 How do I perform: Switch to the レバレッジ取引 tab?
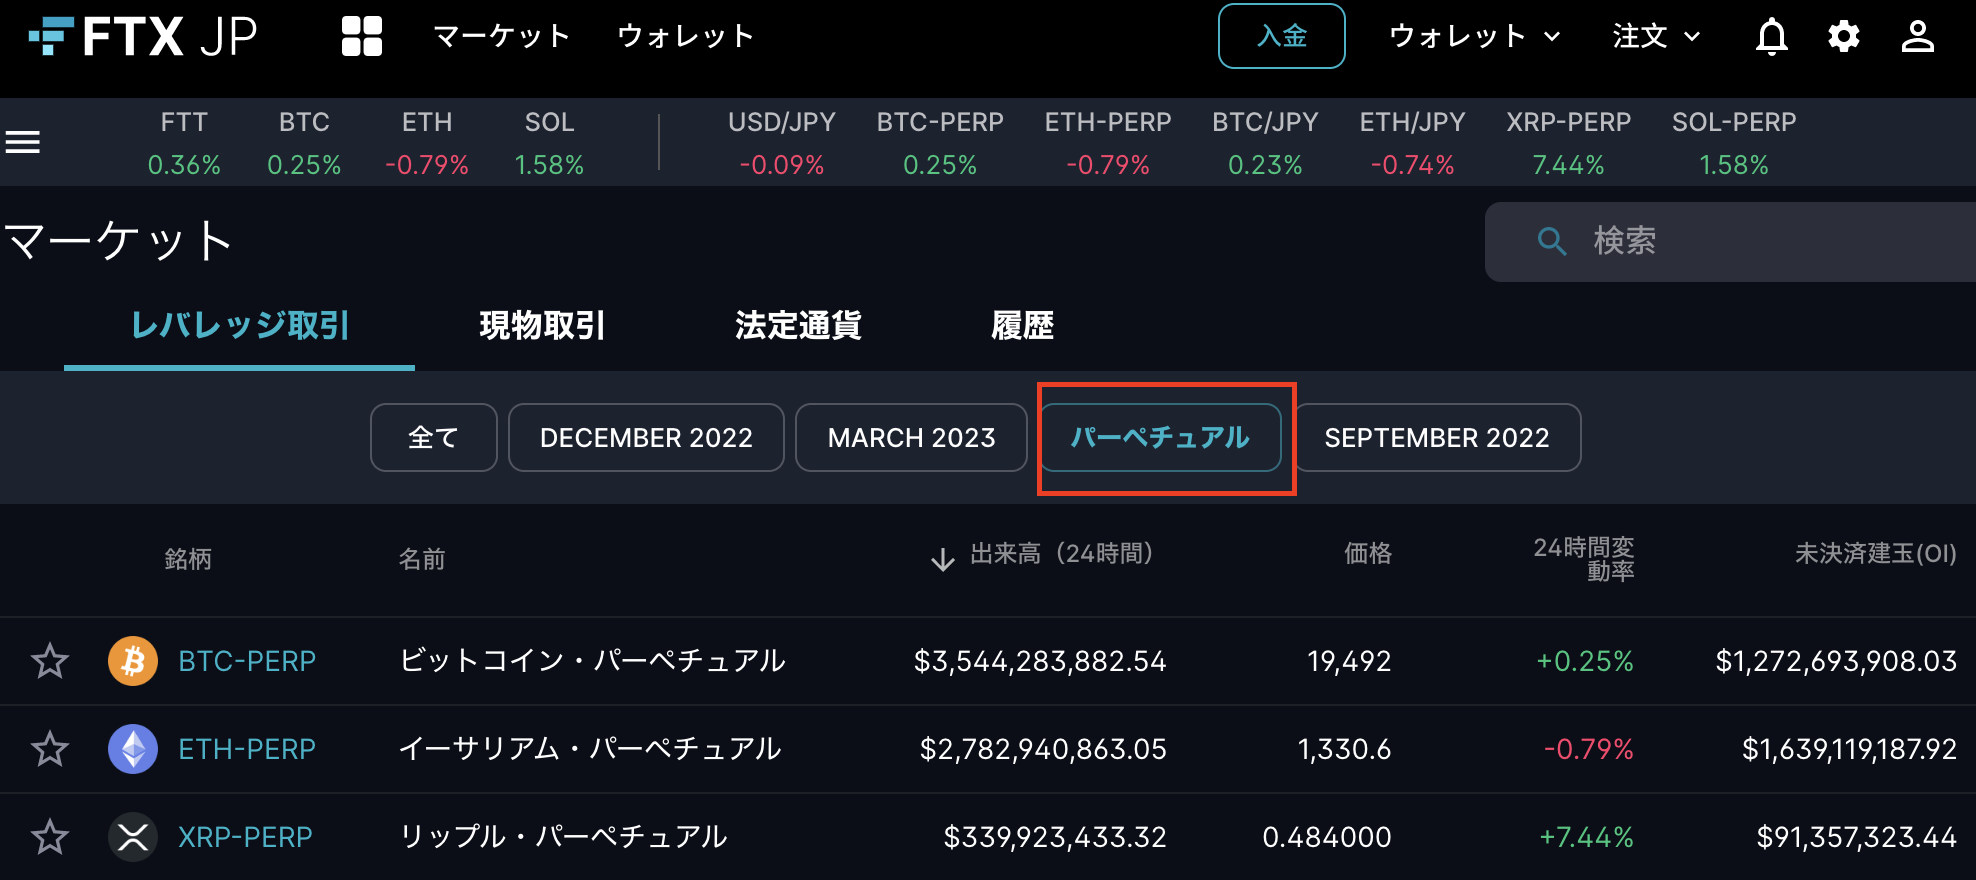240,325
